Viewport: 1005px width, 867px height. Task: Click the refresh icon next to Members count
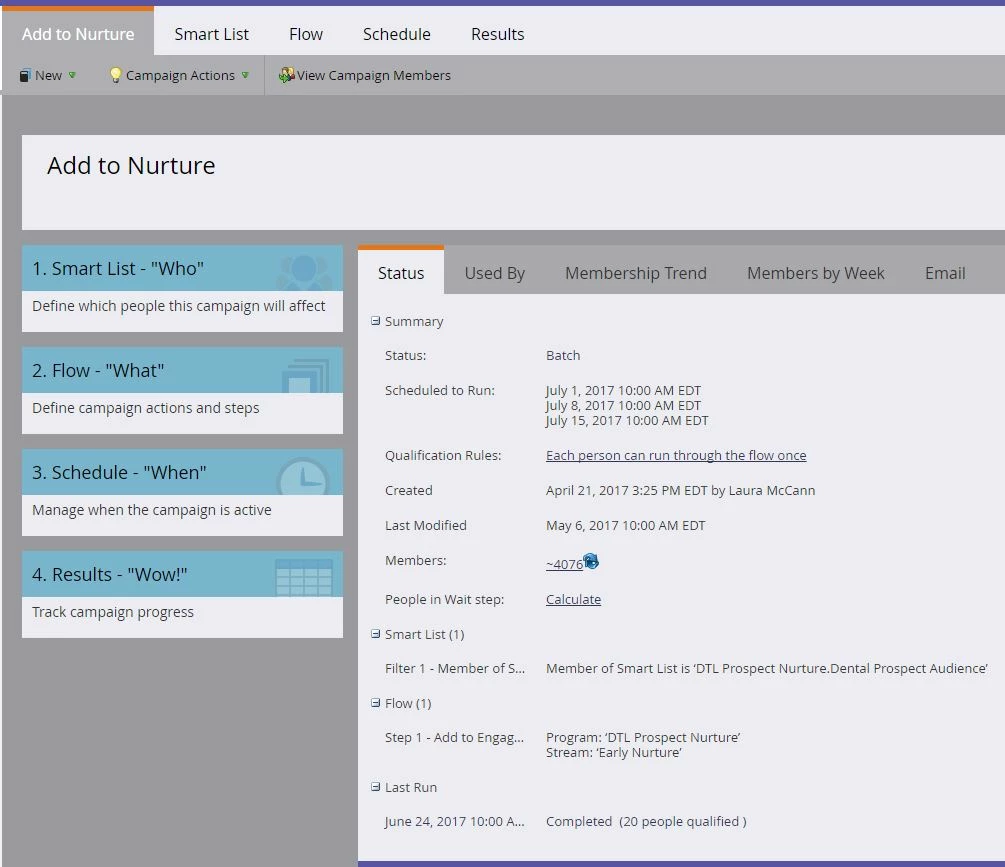[591, 562]
